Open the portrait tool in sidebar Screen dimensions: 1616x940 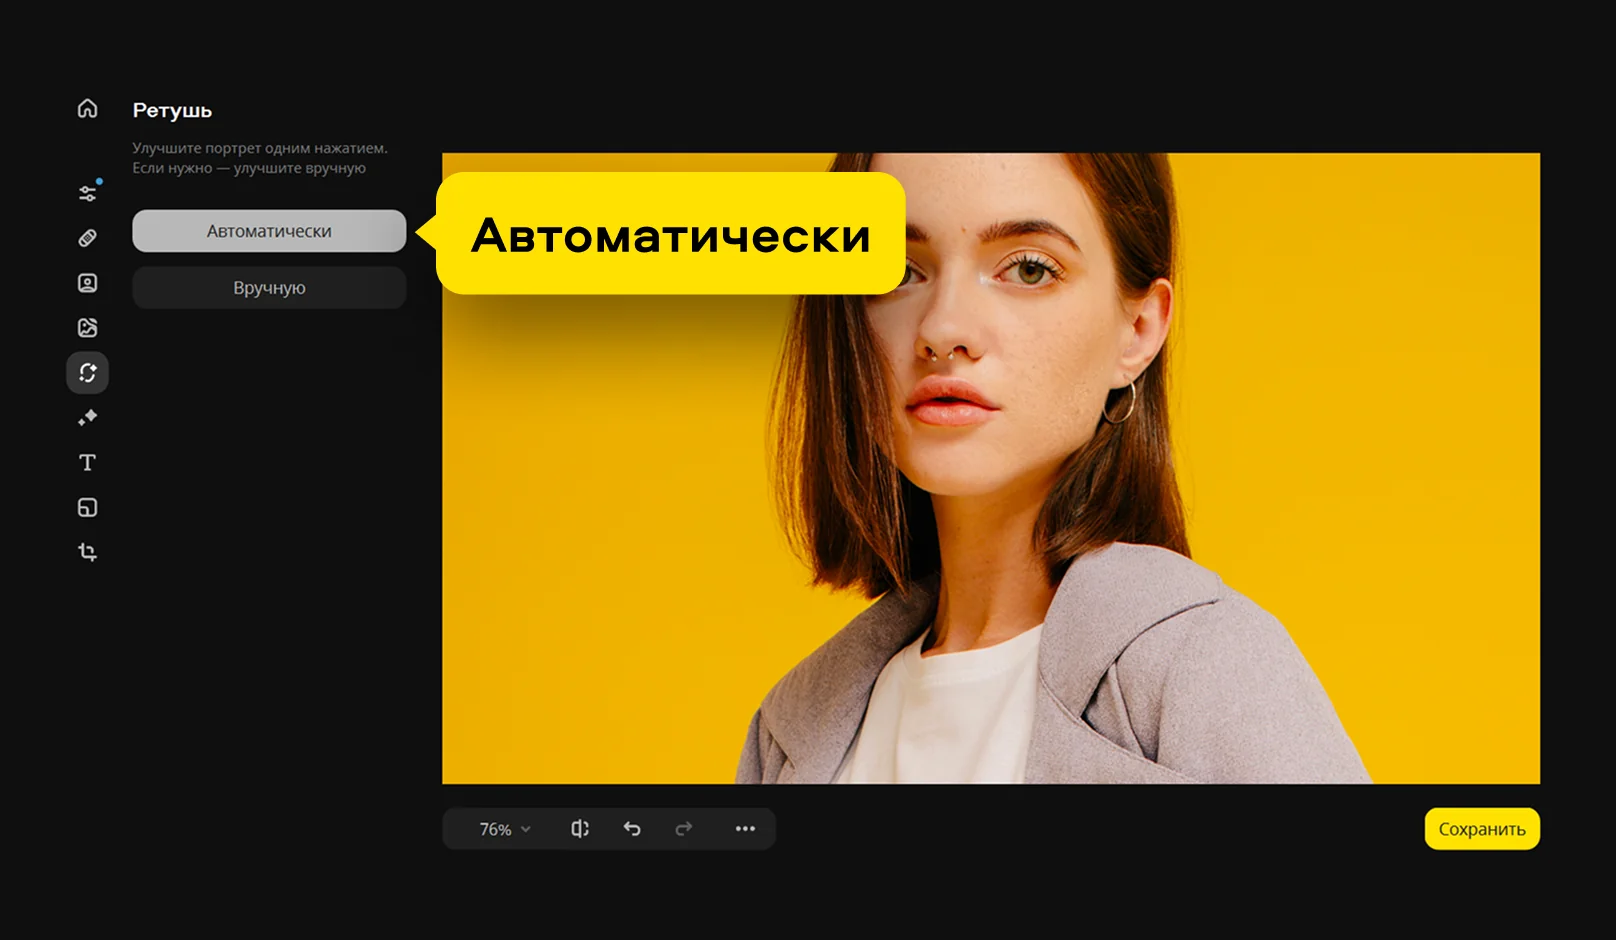(x=88, y=283)
